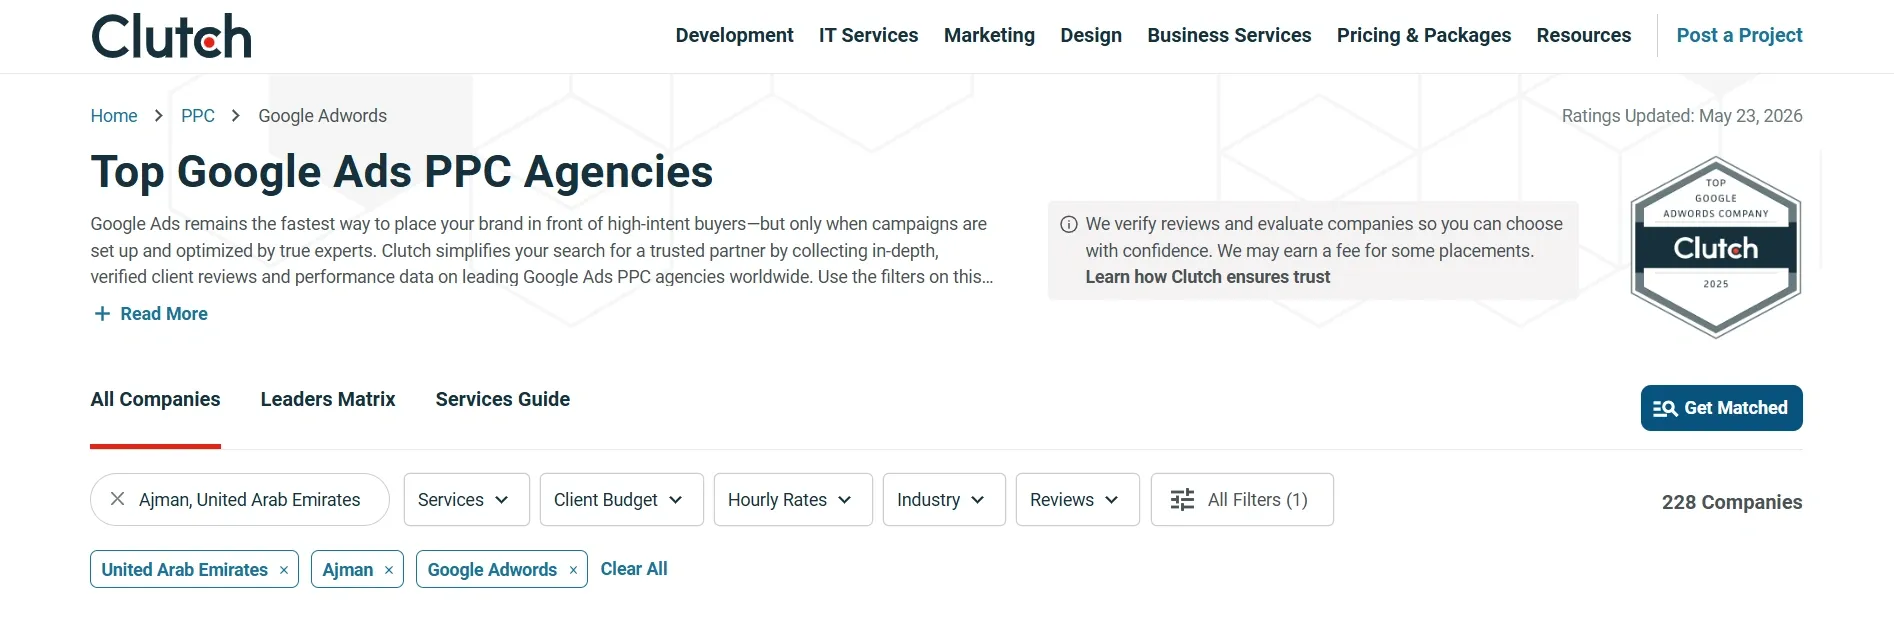Click the Ajman, United Arab Emirates location field
This screenshot has height=630, width=1894.
[x=240, y=499]
